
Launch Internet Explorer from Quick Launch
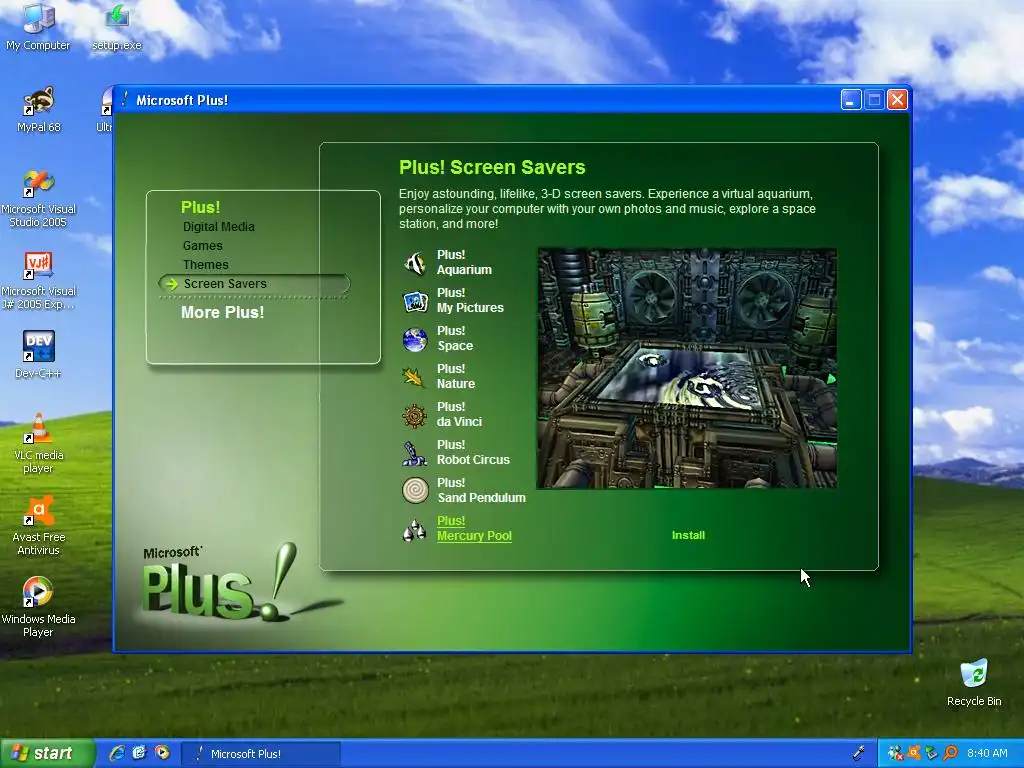click(x=118, y=753)
